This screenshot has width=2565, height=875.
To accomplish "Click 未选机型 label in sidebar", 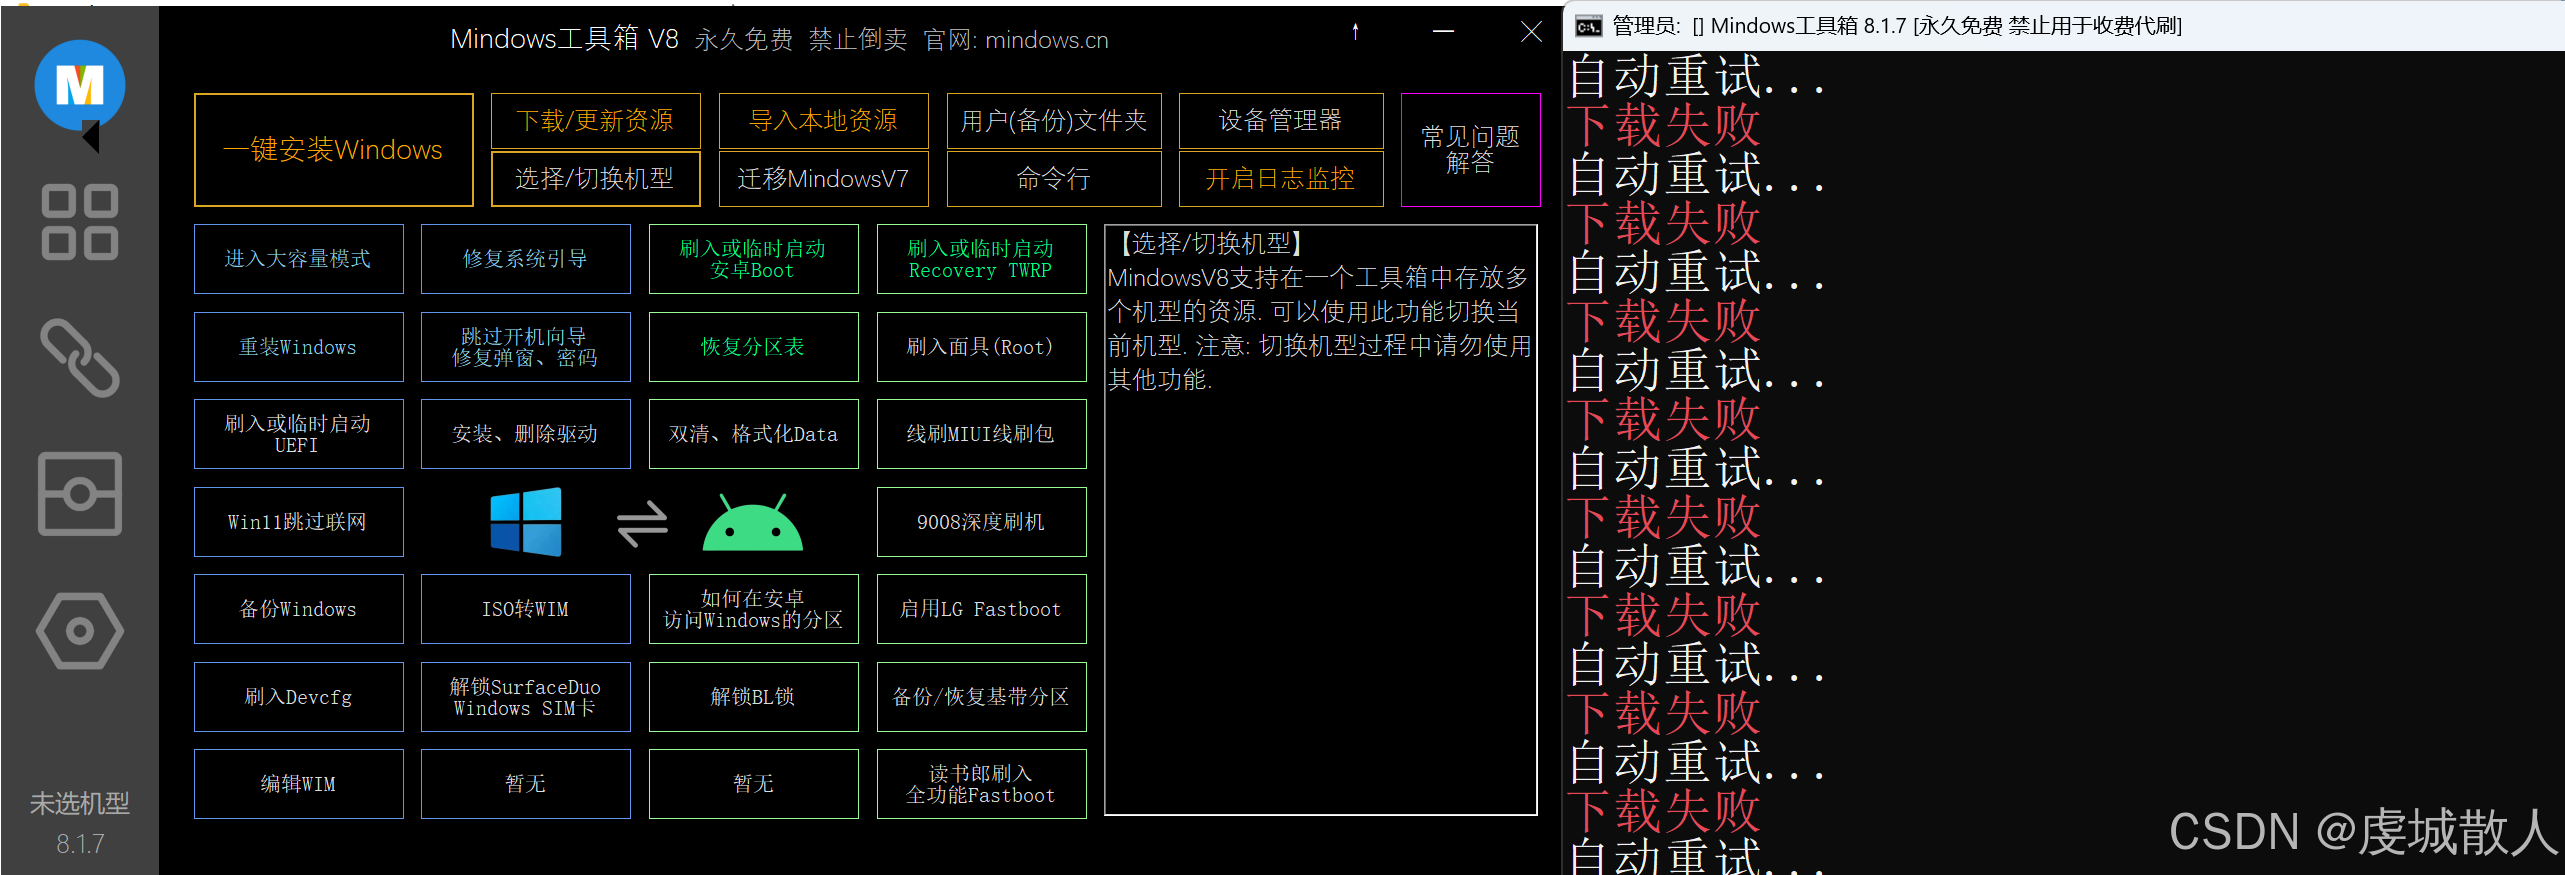I will pyautogui.click(x=80, y=803).
